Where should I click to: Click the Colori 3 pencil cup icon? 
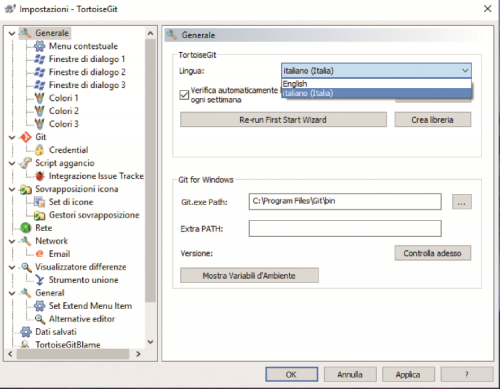[39, 124]
